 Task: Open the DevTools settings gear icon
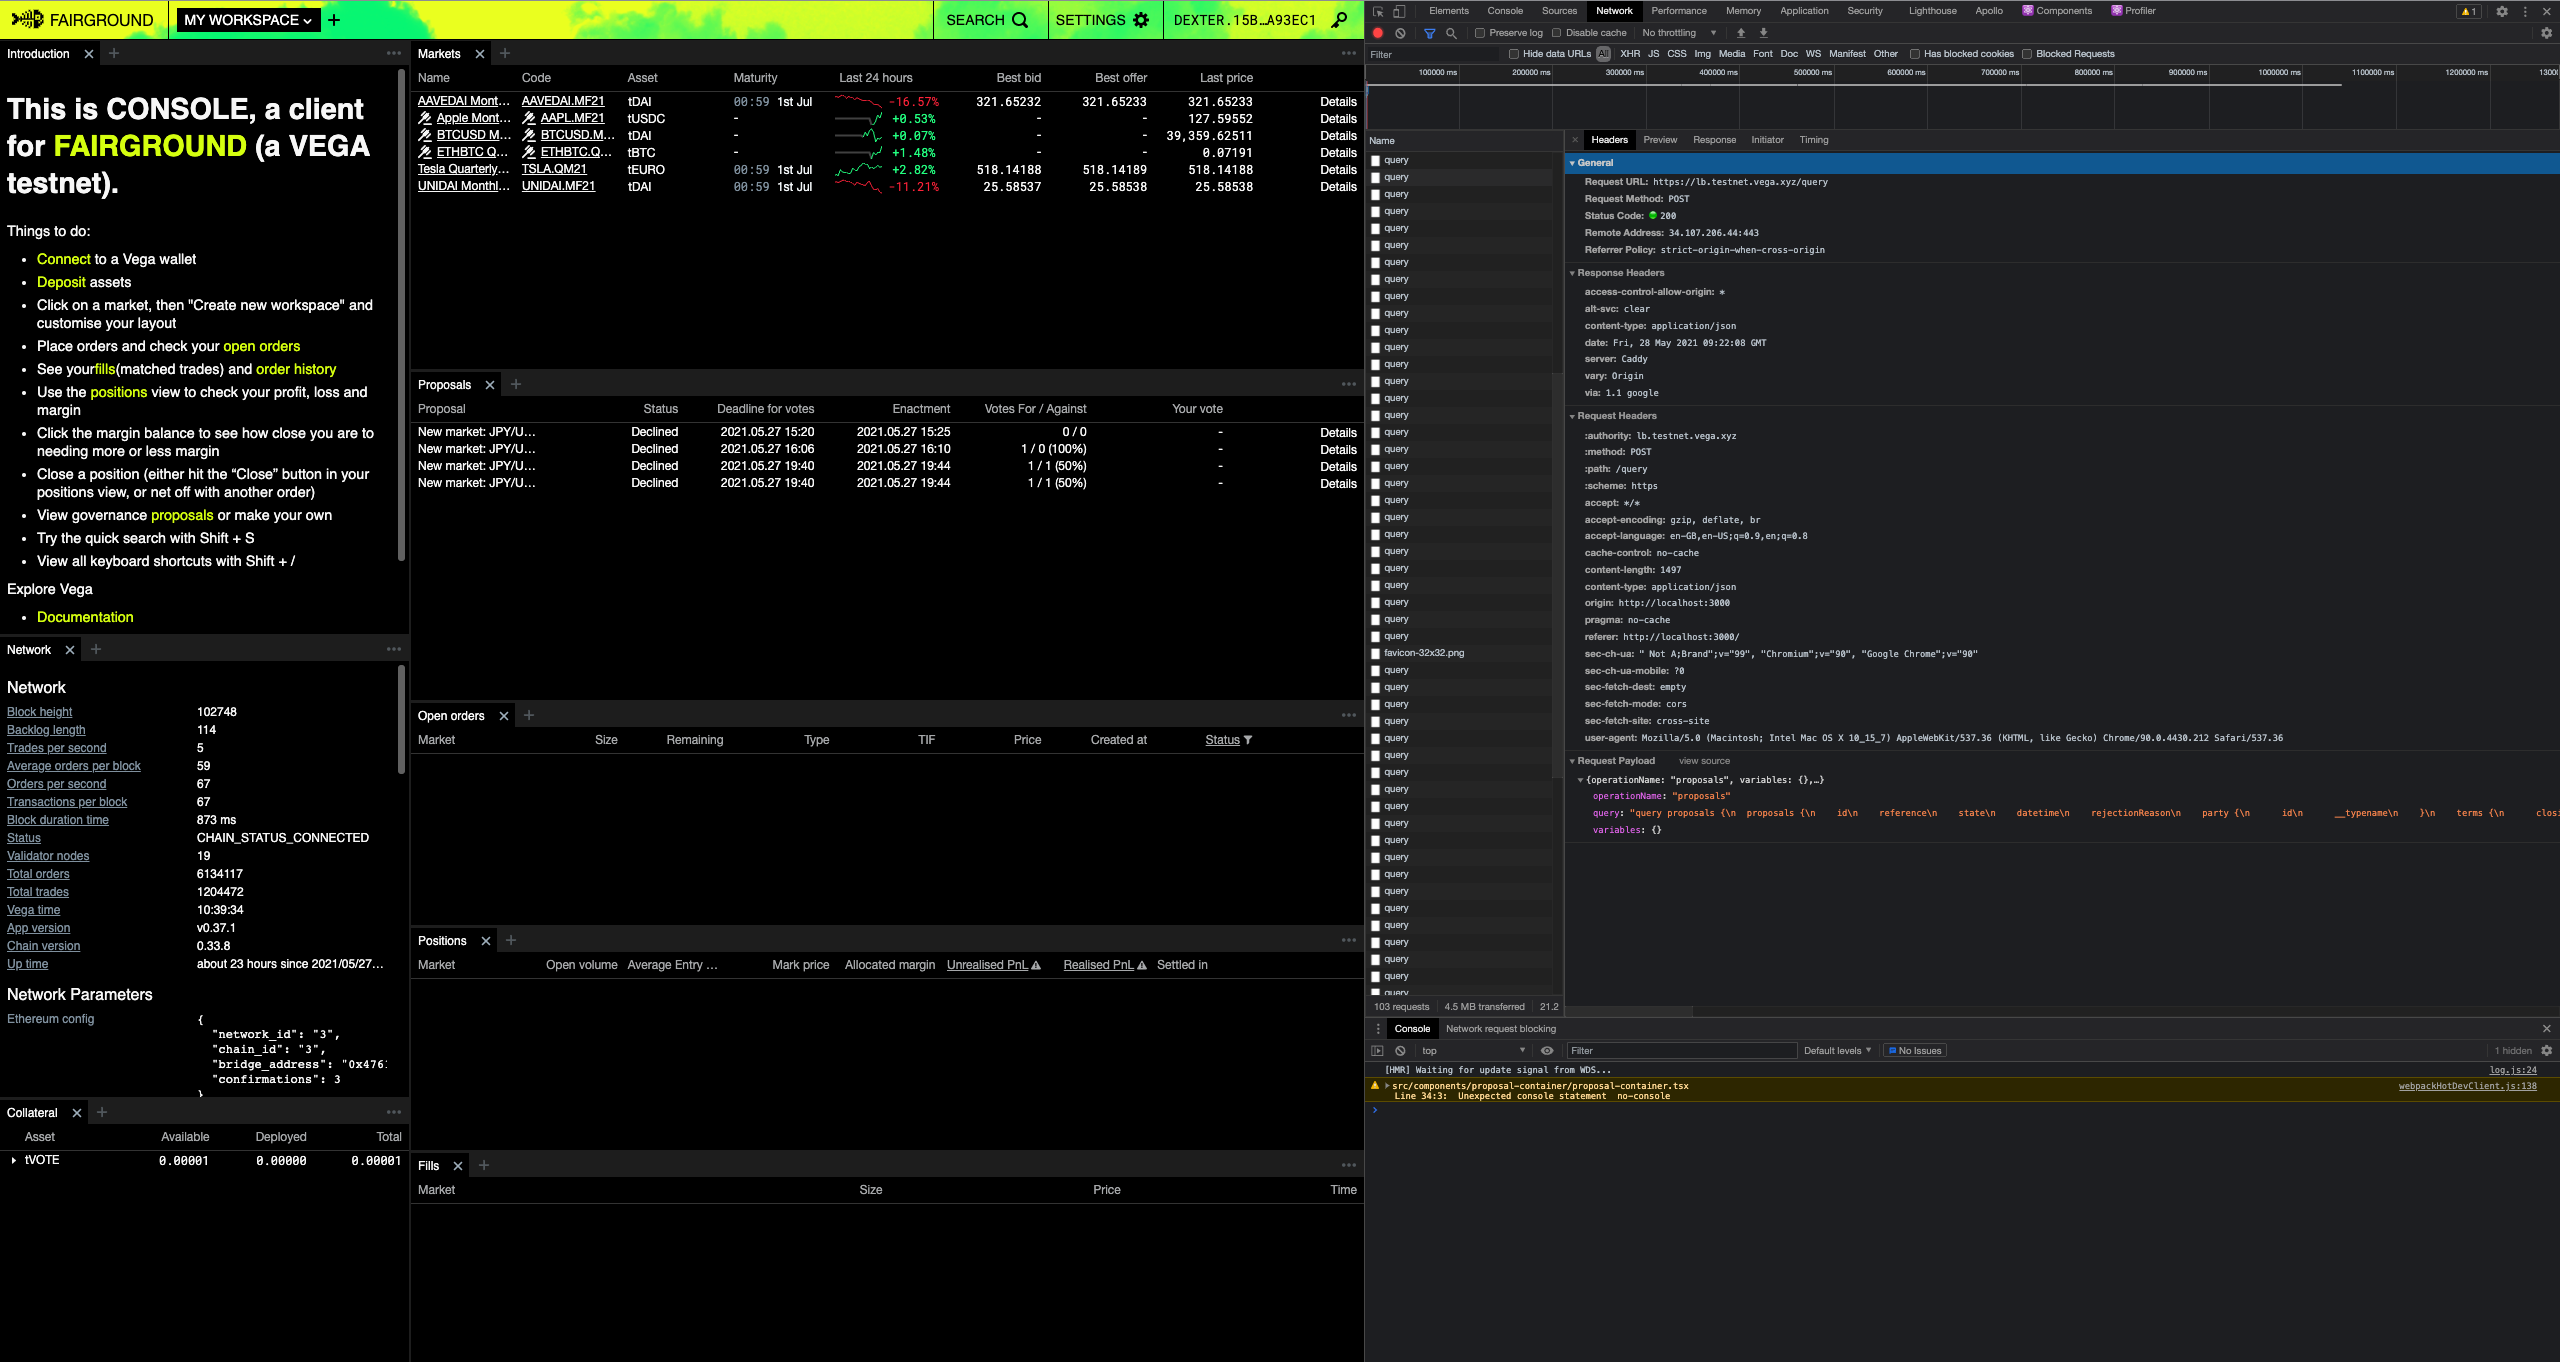point(2503,11)
